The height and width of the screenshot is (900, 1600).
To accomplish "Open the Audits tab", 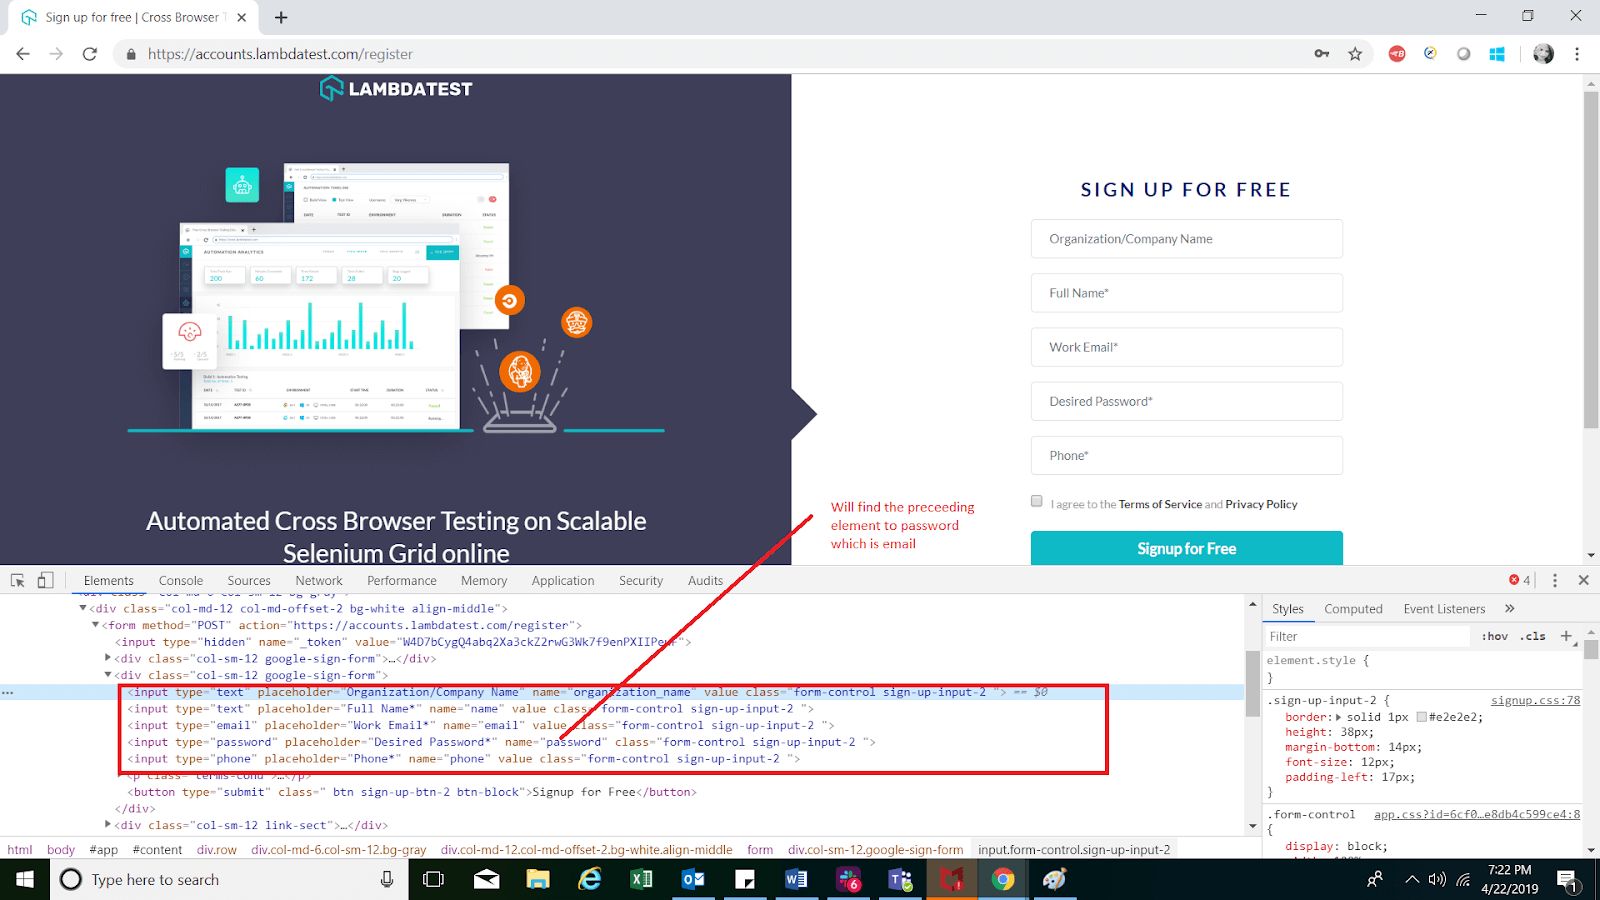I will click(x=705, y=580).
